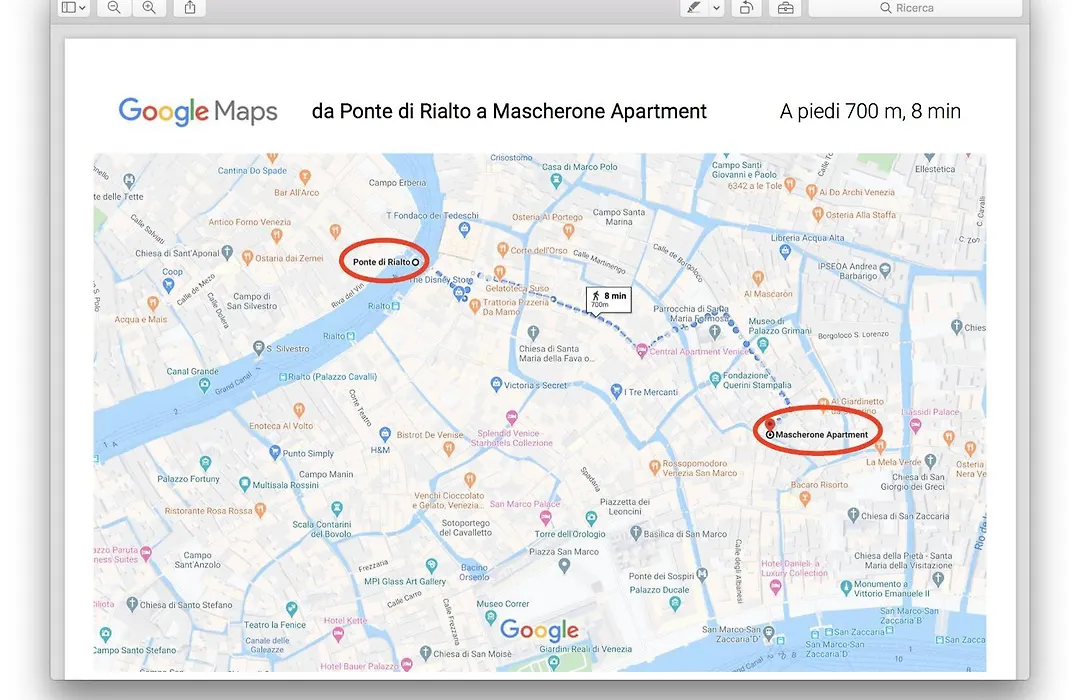
Task: Click the 'Hotel Danieli' label
Action: pyautogui.click(x=794, y=568)
